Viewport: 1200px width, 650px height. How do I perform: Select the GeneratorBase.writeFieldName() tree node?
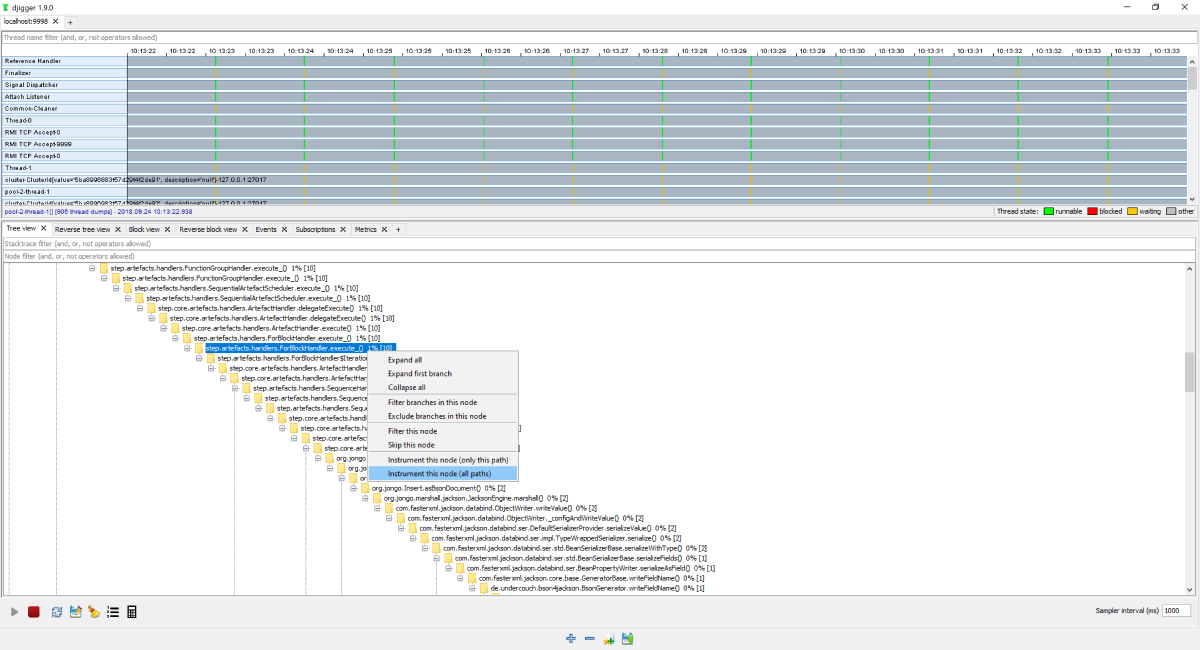[x=592, y=578]
